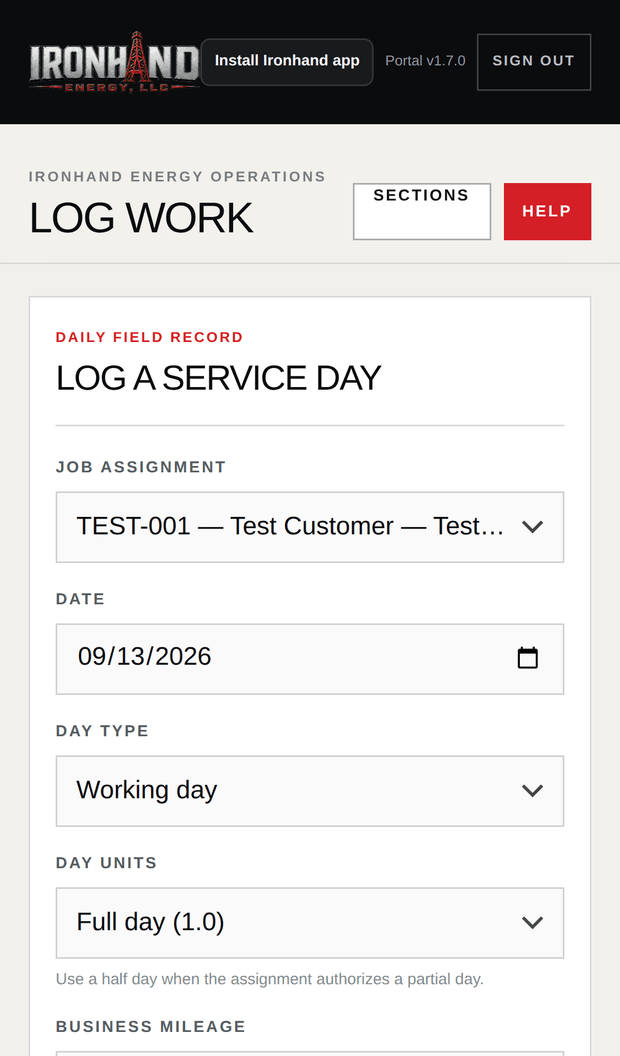
Task: Click the half day hint text
Action: [x=270, y=979]
